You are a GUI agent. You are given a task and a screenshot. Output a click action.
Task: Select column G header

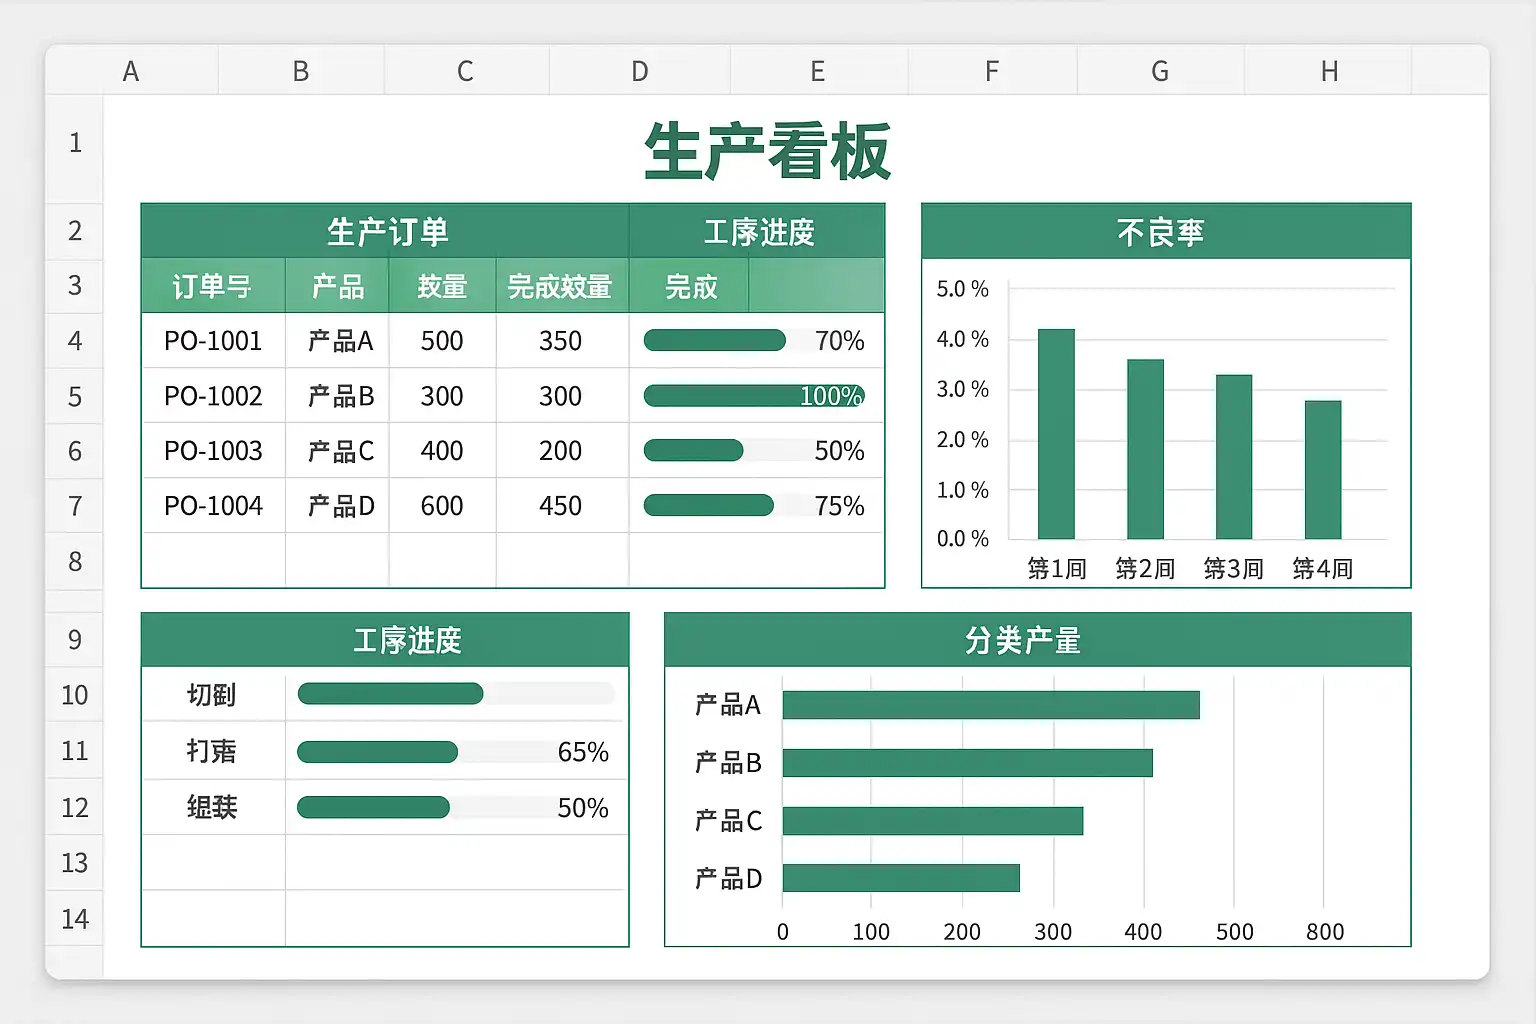[x=1160, y=71]
